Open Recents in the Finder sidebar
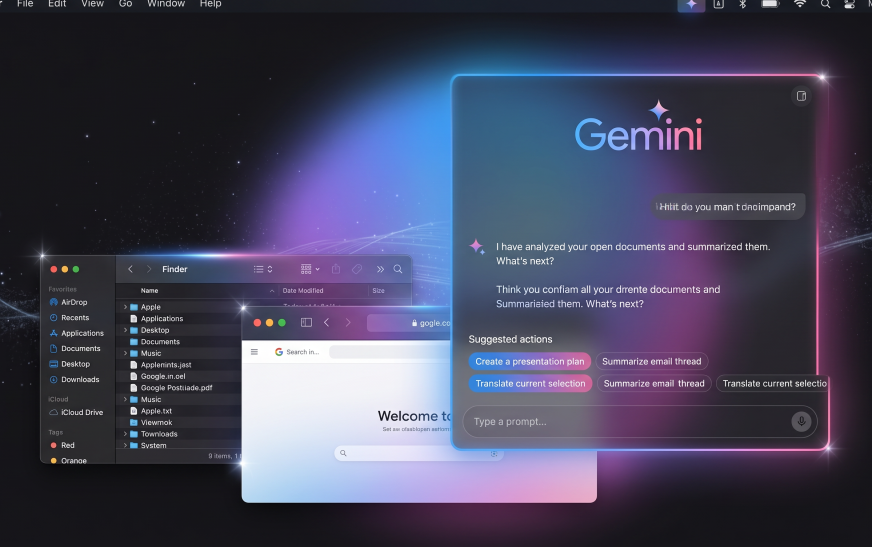Screen dimensions: 872x547 tap(75, 318)
